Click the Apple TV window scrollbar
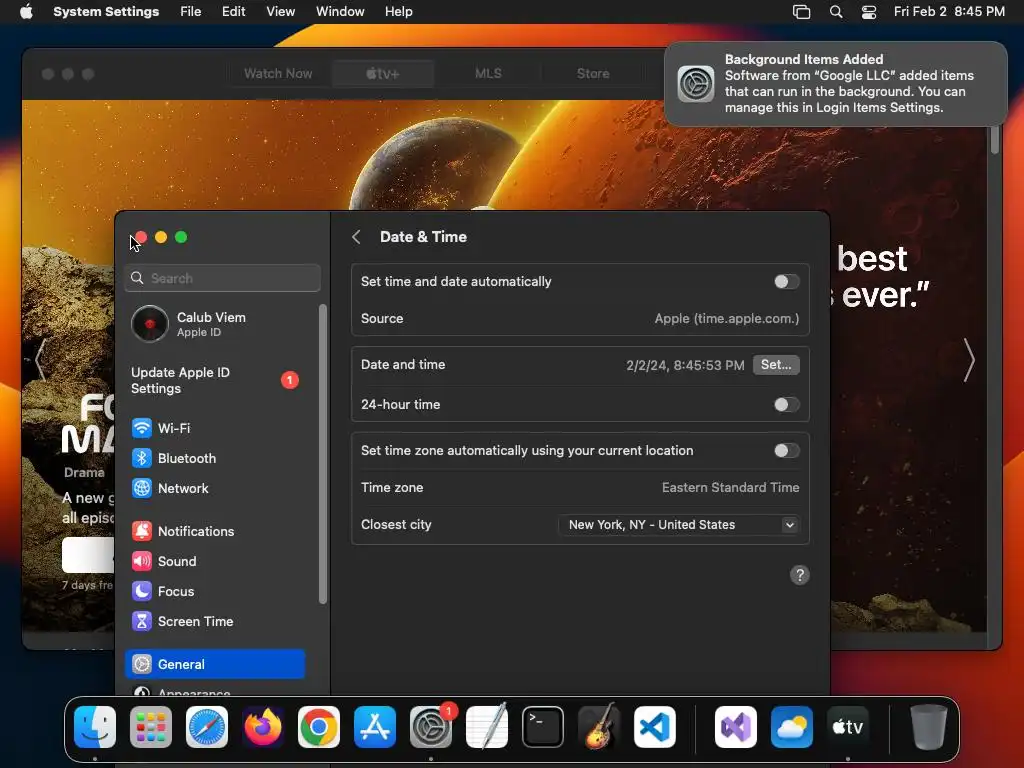1024x768 pixels. (x=994, y=140)
